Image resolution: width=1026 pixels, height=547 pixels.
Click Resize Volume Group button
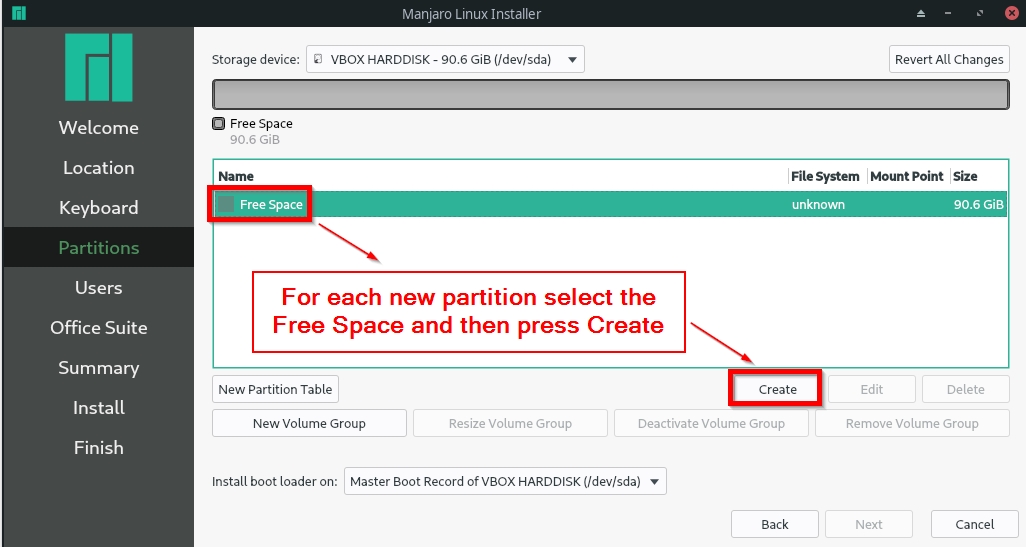pos(510,423)
